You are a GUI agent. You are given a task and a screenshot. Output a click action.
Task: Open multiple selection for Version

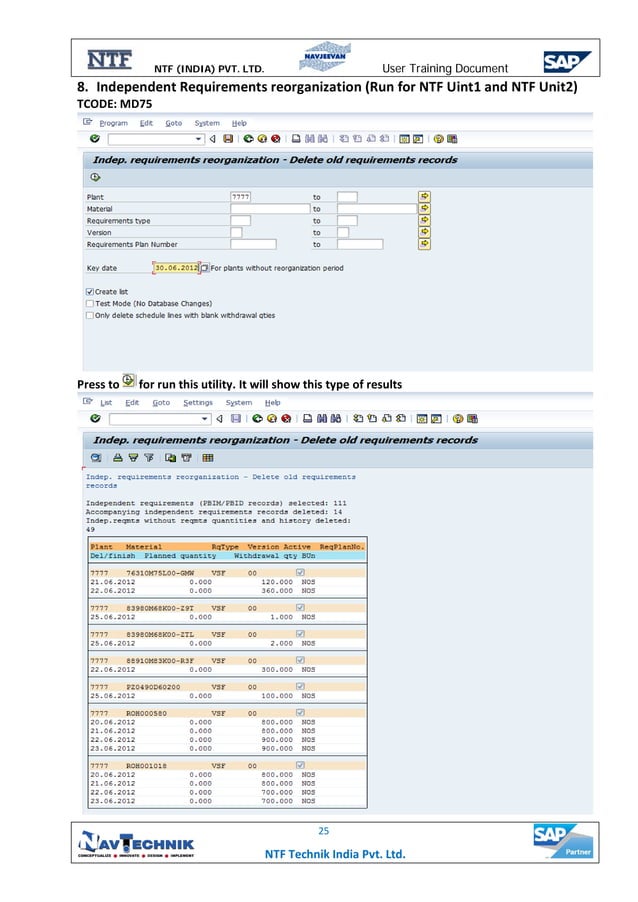click(x=425, y=232)
